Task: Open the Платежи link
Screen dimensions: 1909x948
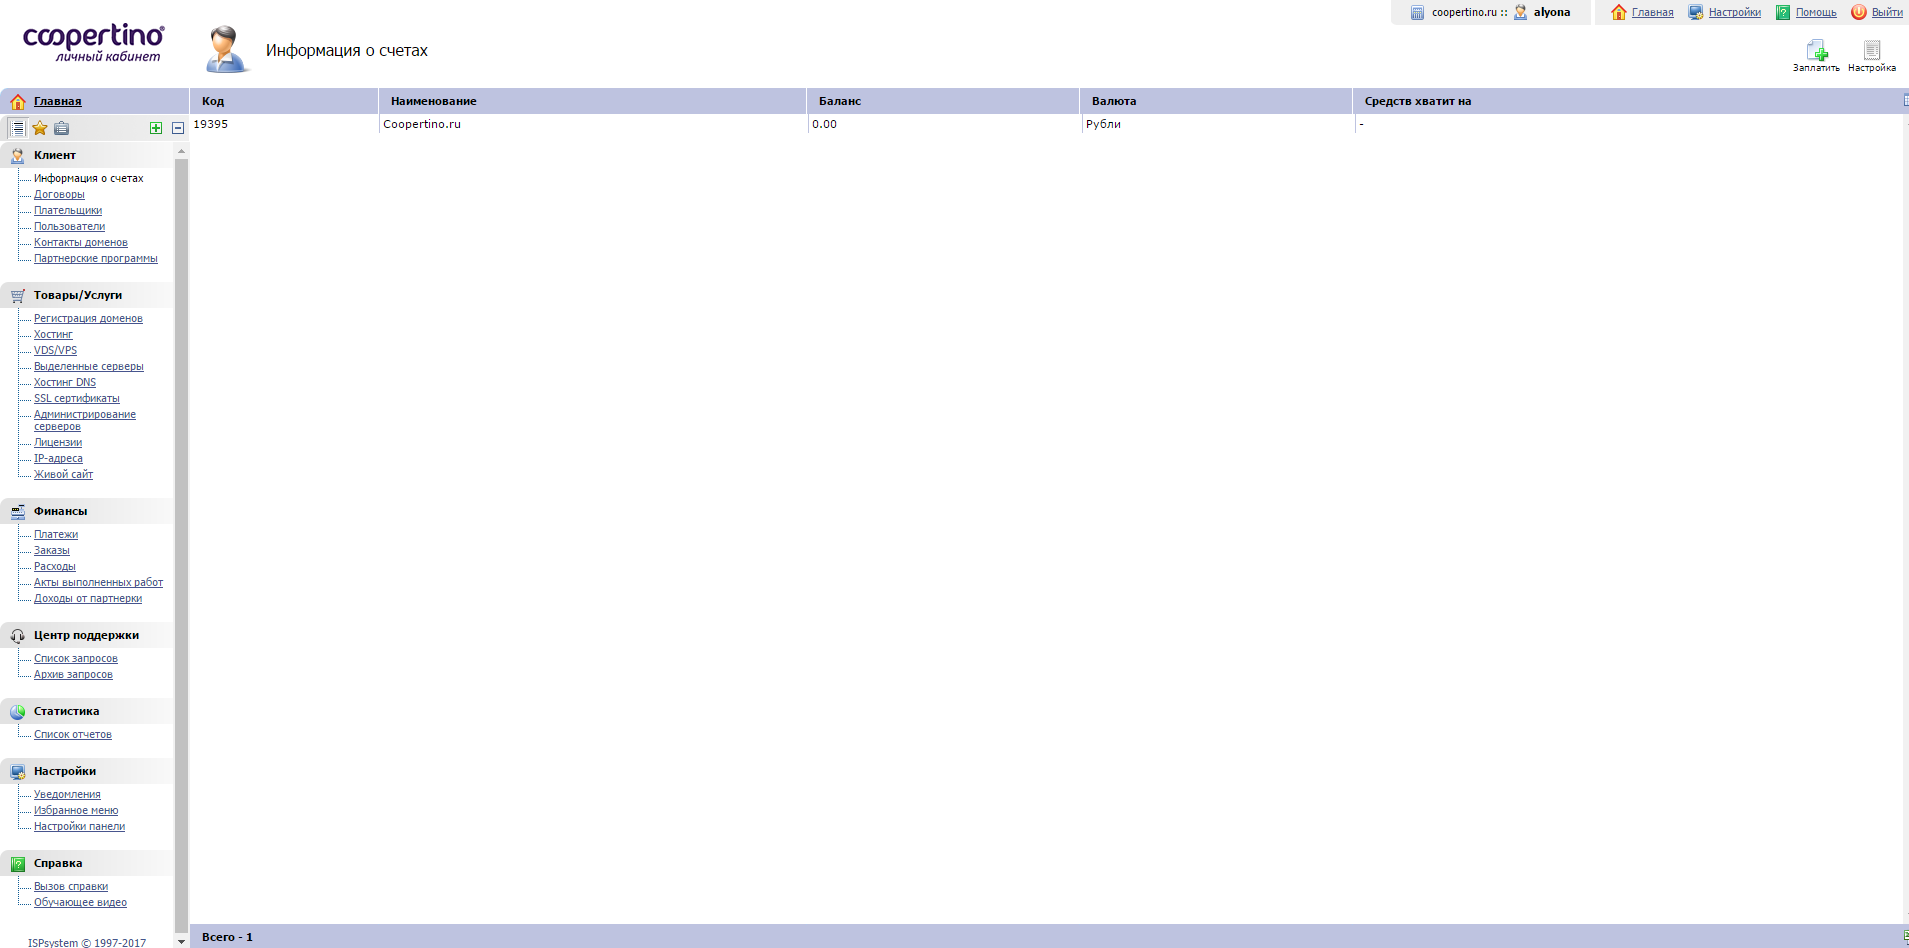Action: pyautogui.click(x=56, y=534)
